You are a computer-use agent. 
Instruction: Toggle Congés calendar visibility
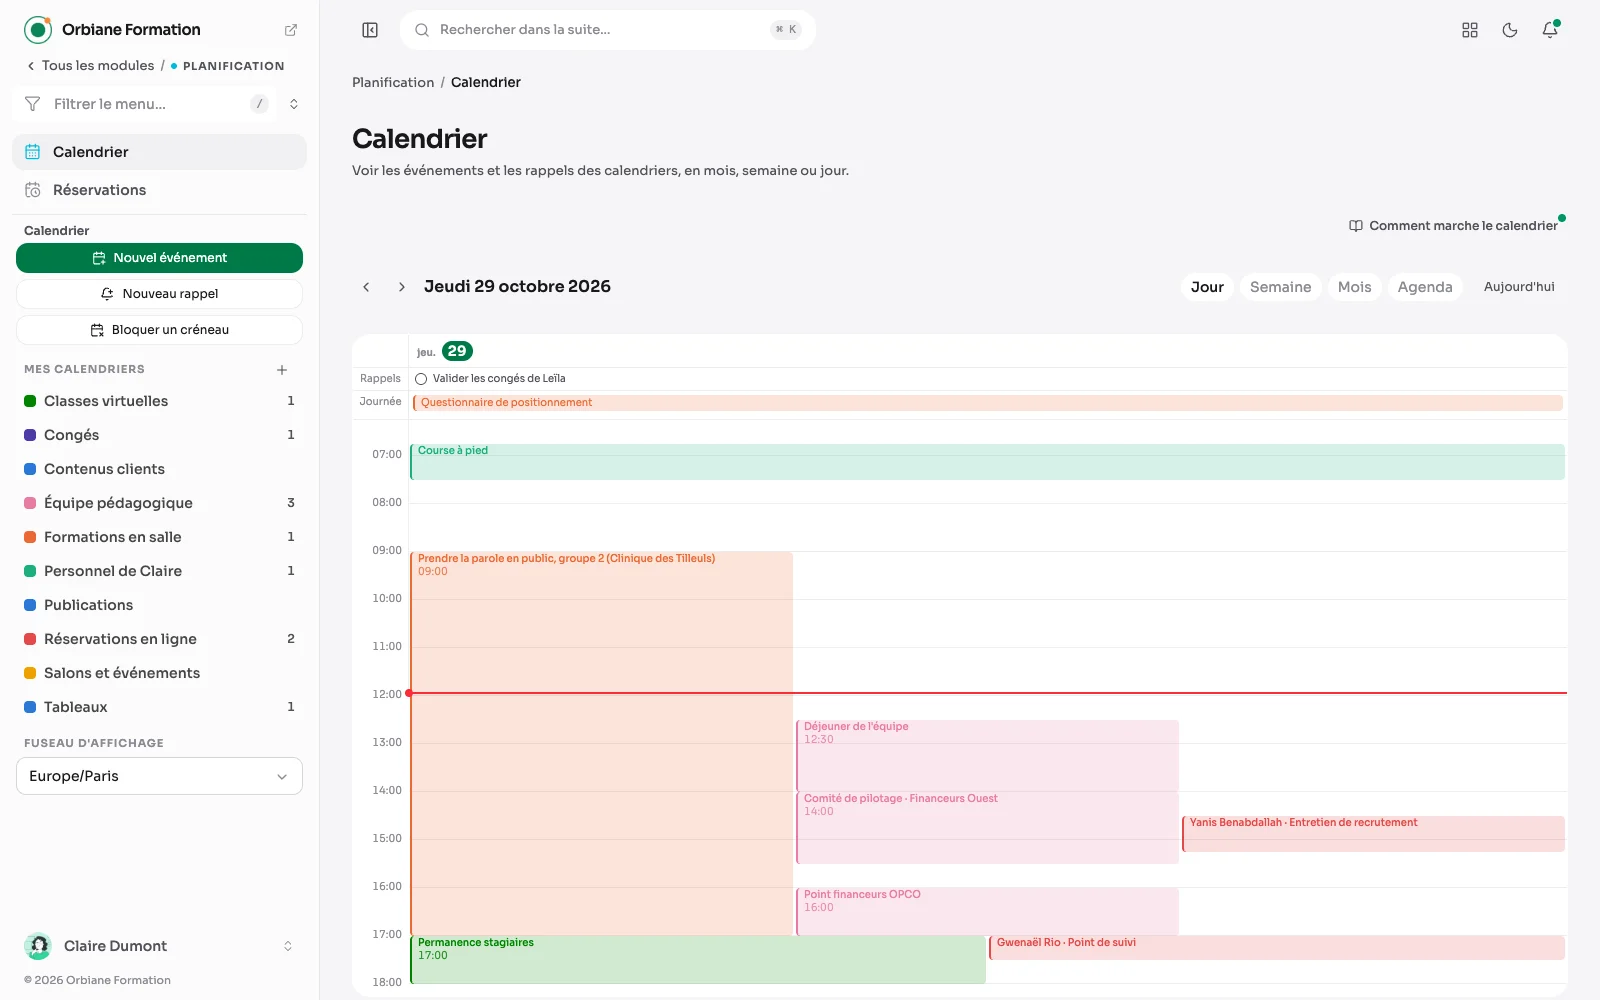pyautogui.click(x=30, y=435)
